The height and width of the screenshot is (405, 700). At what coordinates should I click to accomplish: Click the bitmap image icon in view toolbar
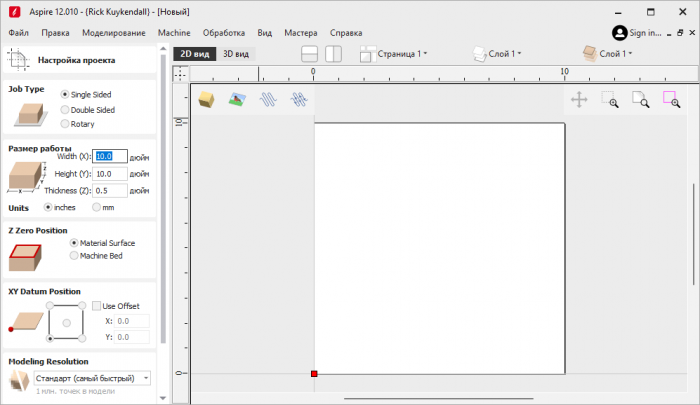click(x=236, y=99)
